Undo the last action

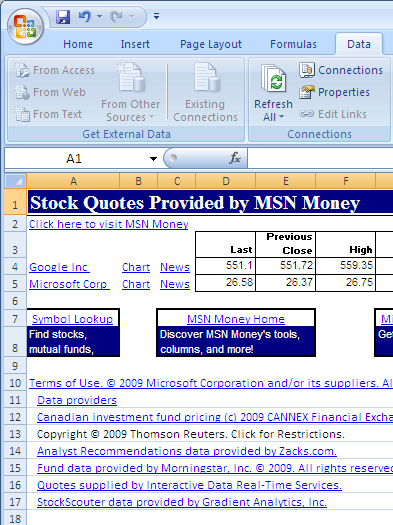pos(85,16)
